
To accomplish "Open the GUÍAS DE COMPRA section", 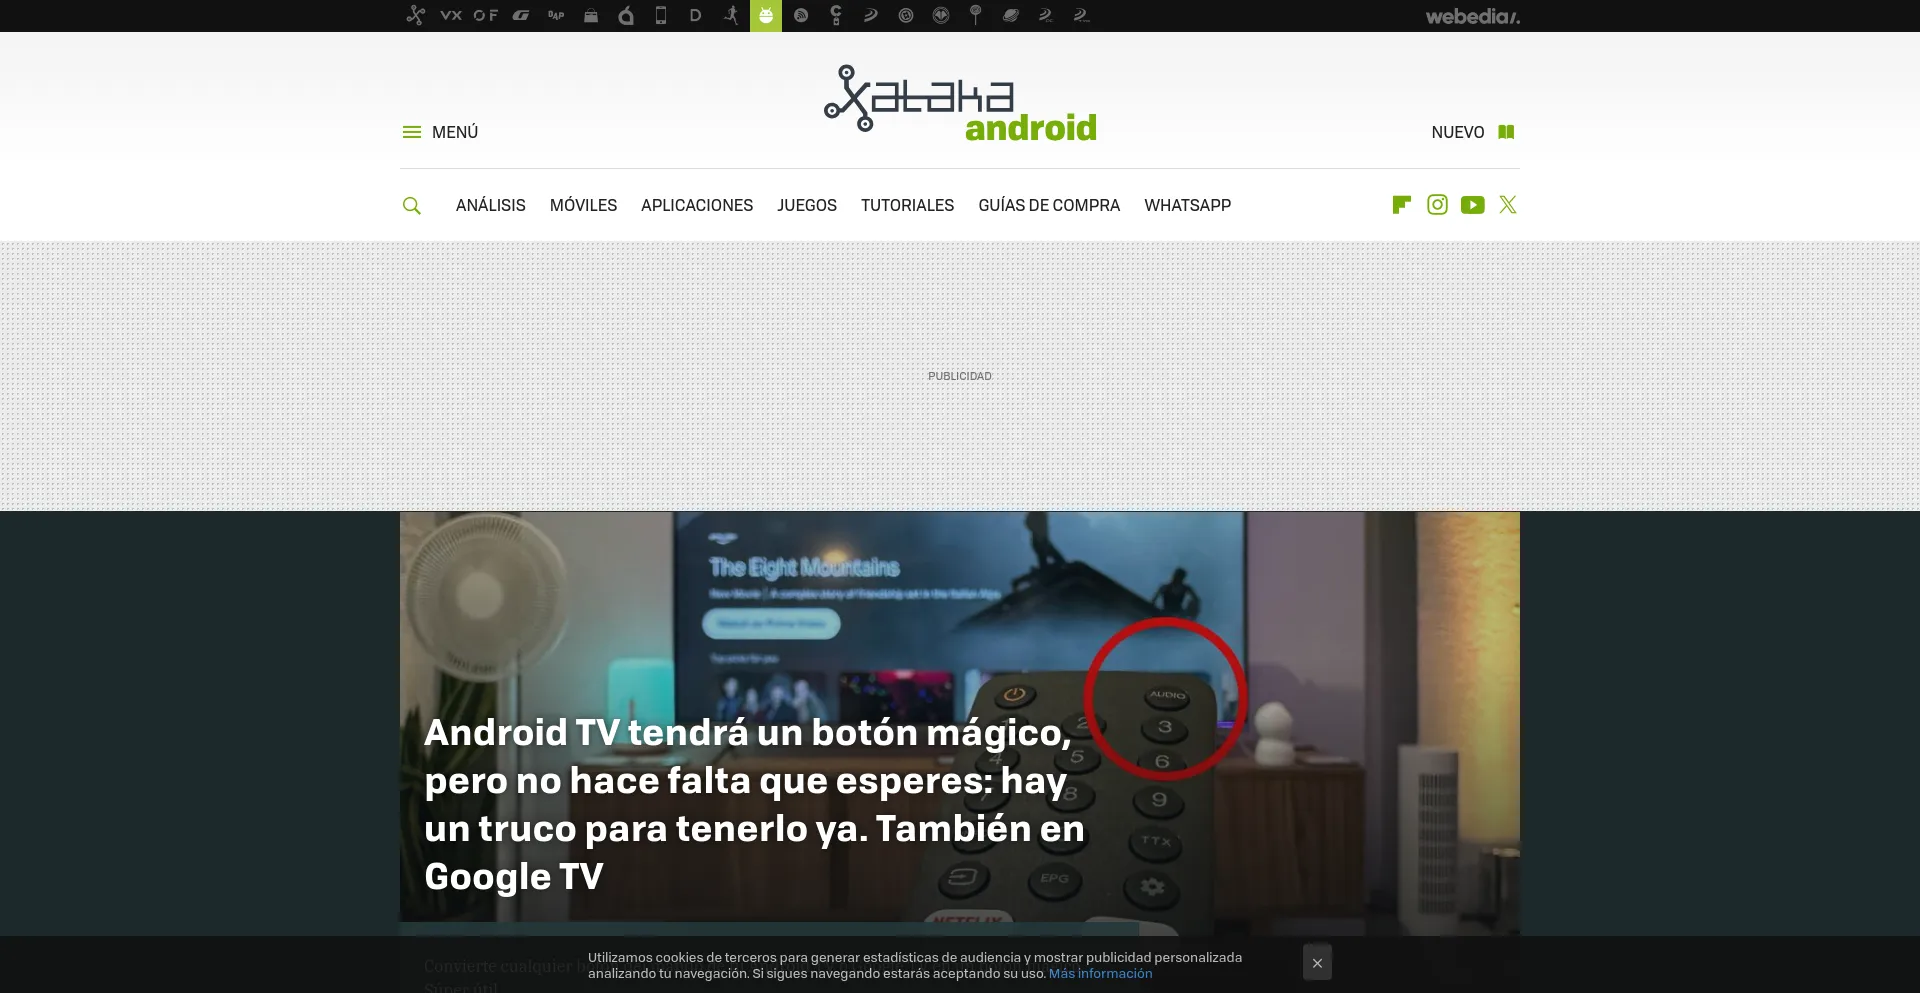I will coord(1049,205).
